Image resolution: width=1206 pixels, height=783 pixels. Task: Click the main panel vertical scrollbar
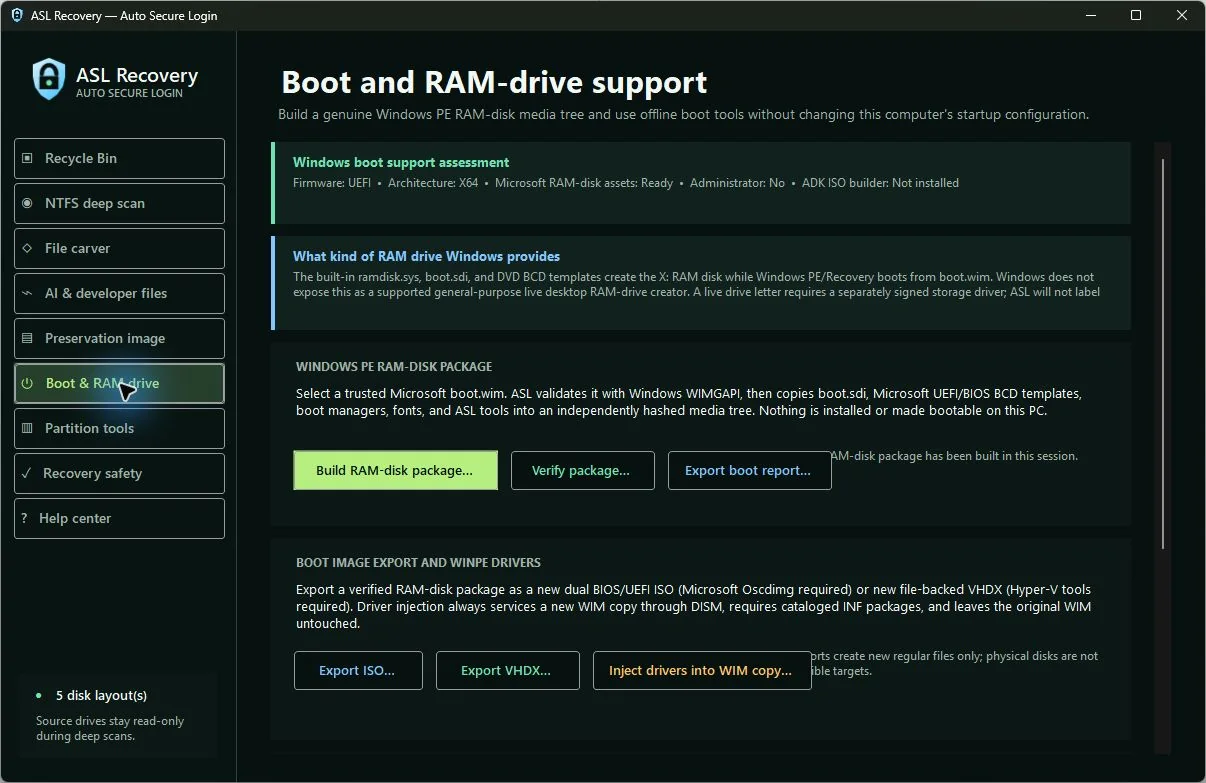click(x=1163, y=352)
